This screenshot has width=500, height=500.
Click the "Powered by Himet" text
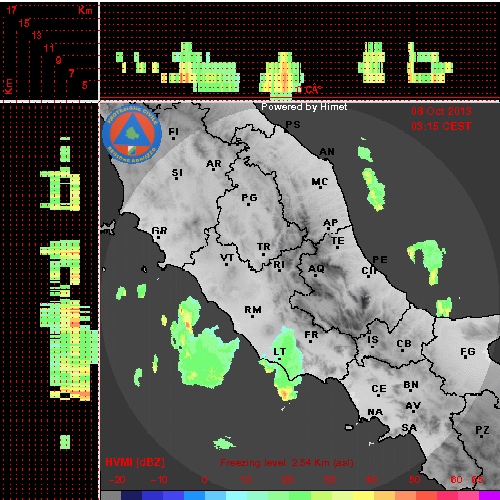pyautogui.click(x=304, y=107)
